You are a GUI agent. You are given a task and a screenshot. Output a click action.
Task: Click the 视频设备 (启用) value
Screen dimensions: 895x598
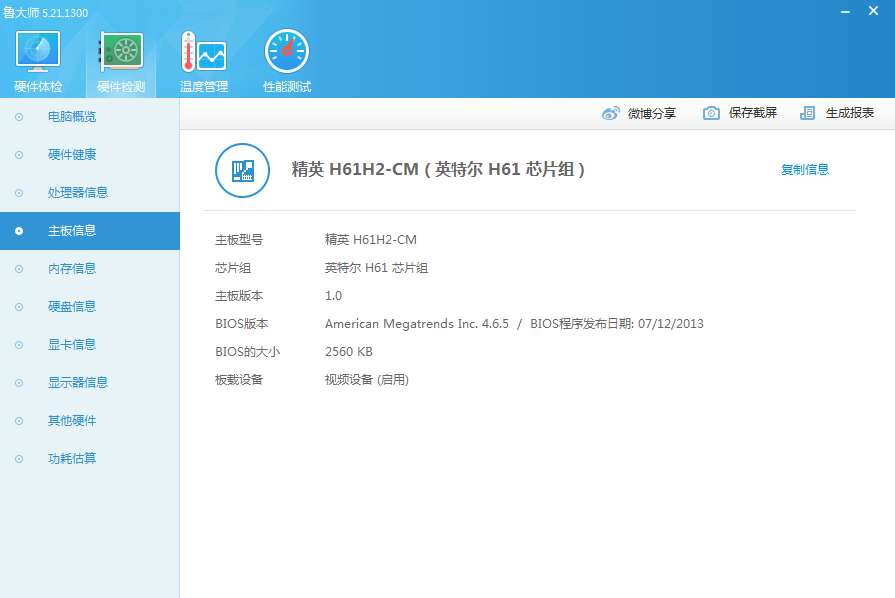[366, 379]
